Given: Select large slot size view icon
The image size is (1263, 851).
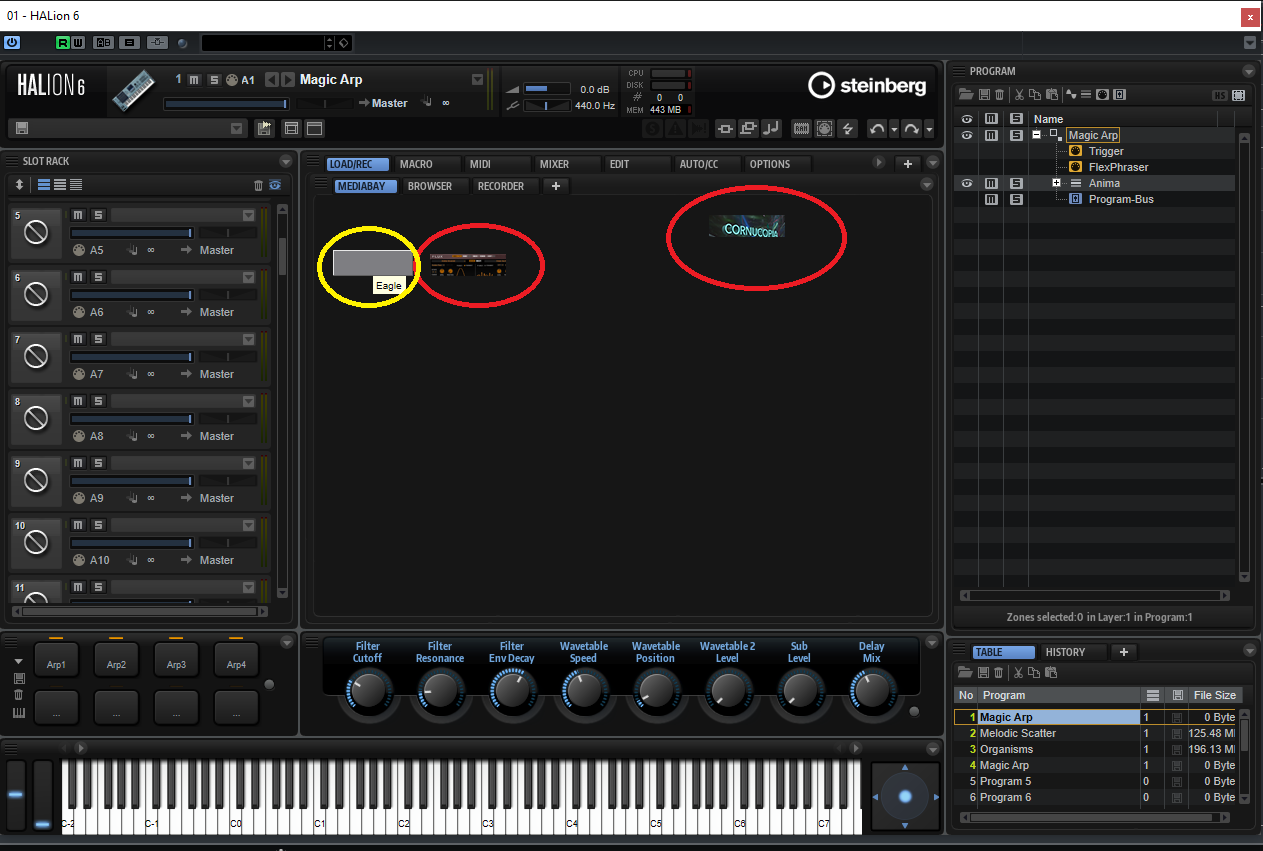Looking at the screenshot, I should click(44, 185).
